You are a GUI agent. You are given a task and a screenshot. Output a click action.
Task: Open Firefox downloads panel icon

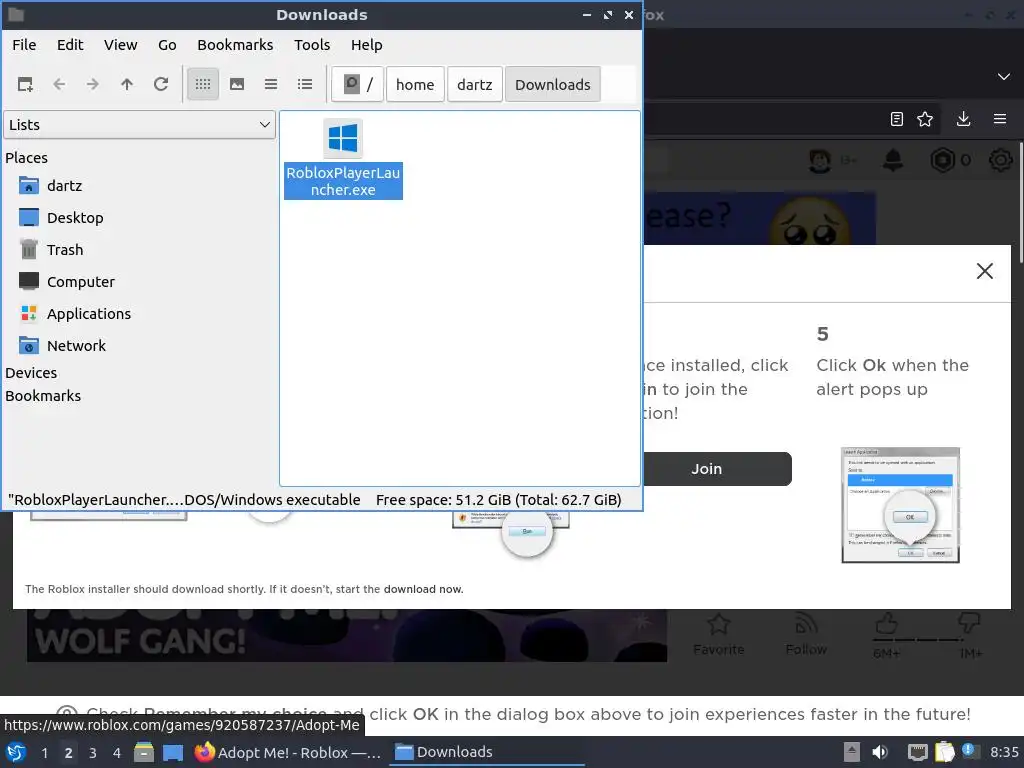(963, 119)
